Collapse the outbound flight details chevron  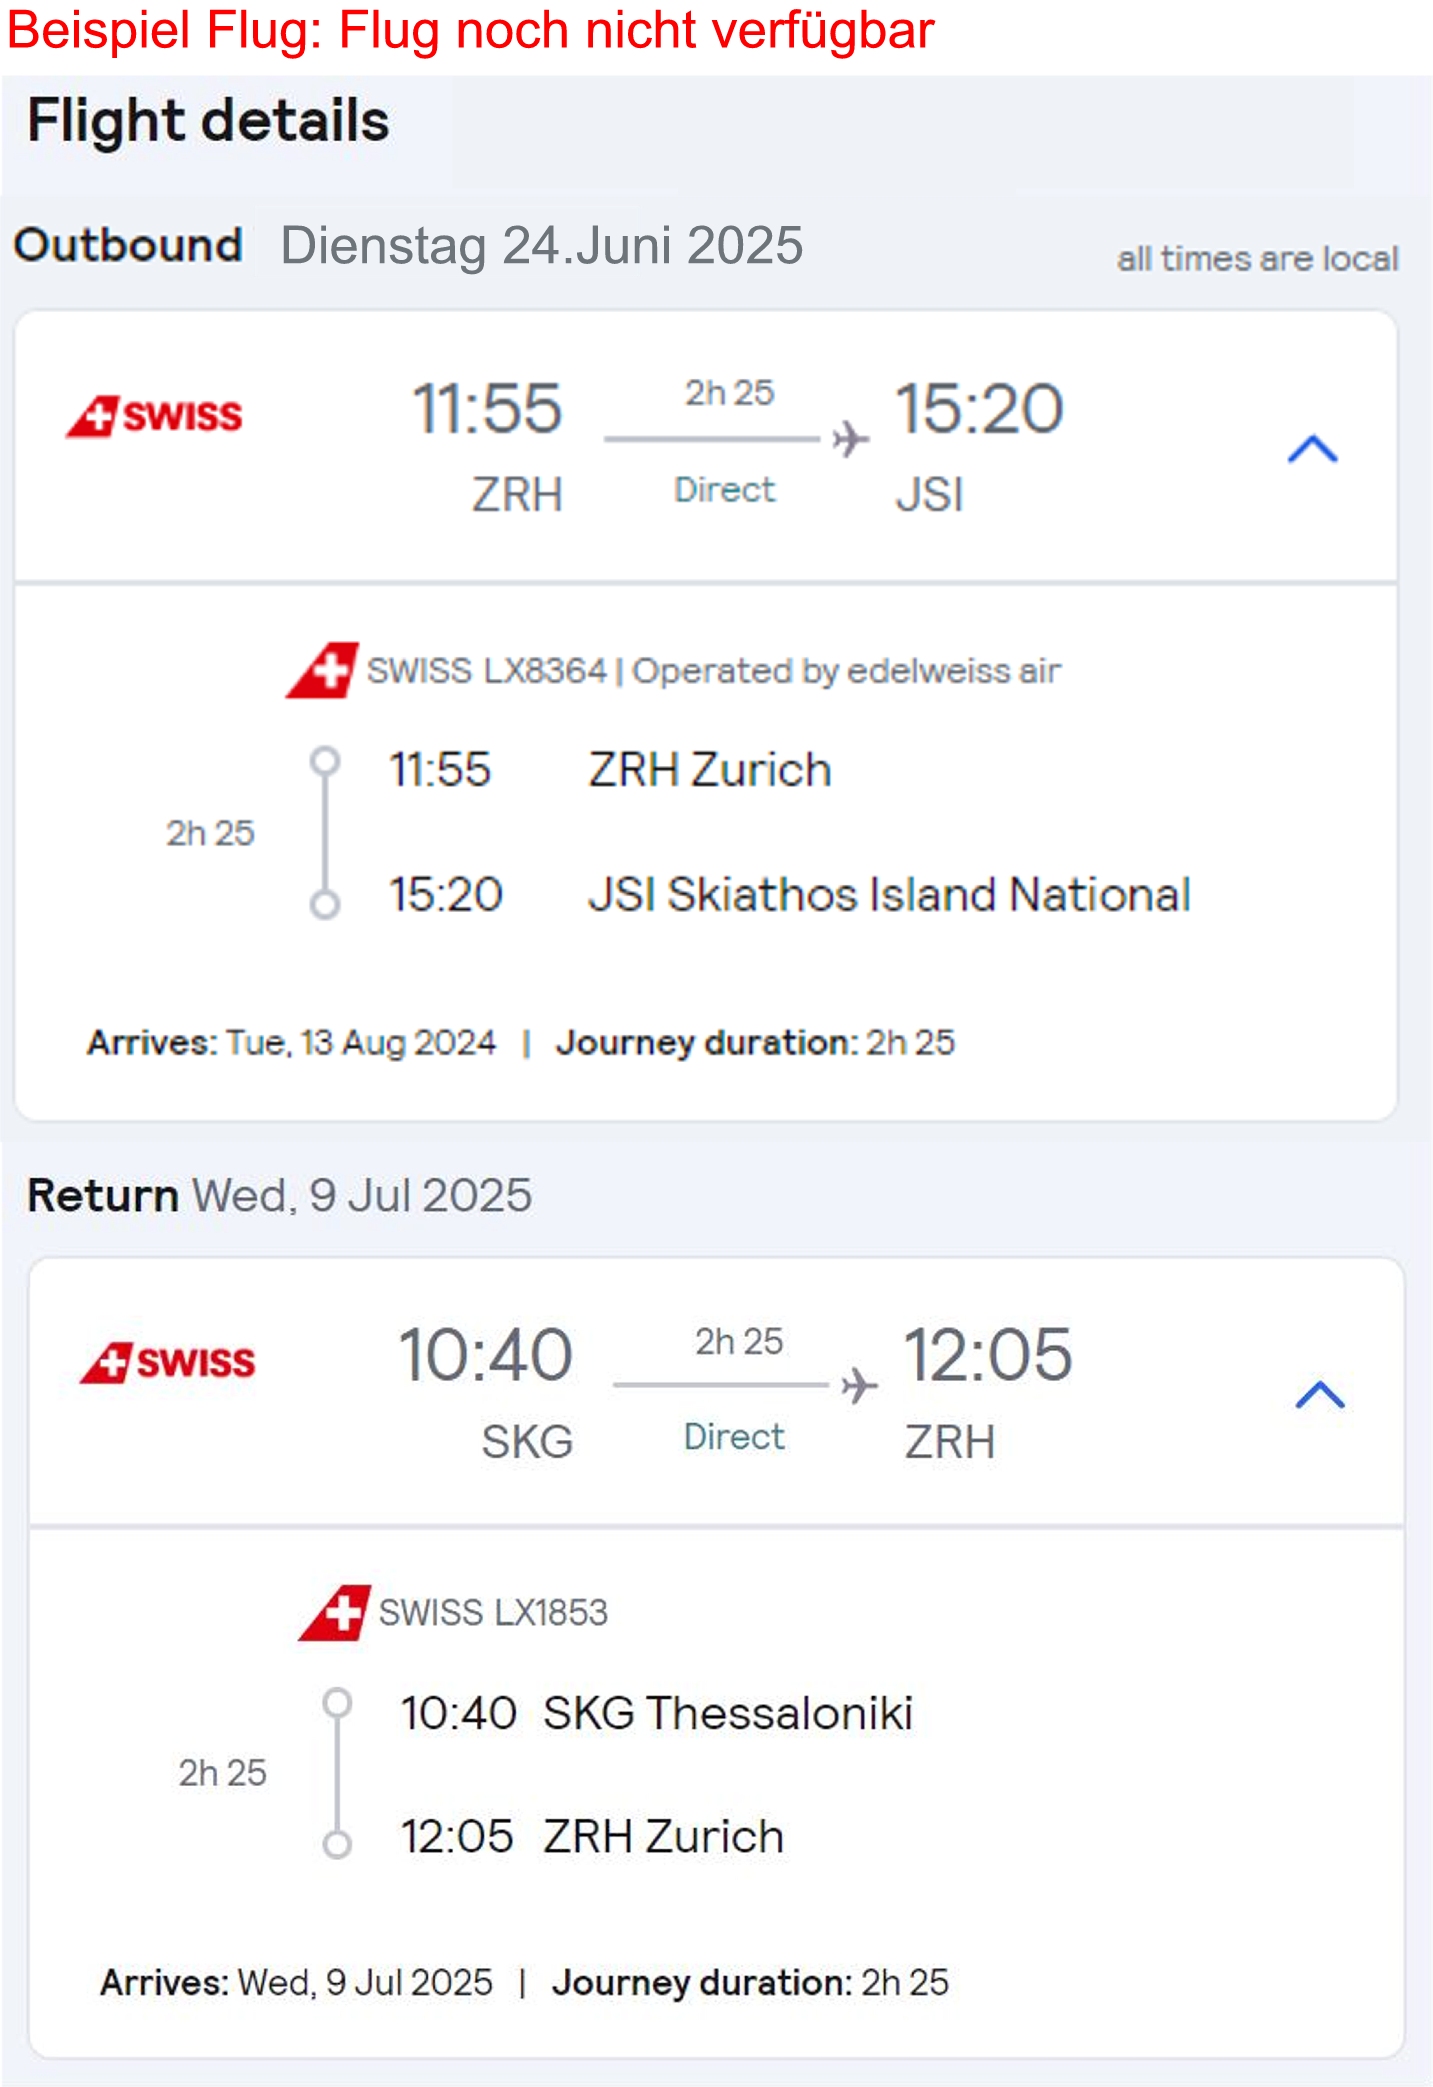(1313, 449)
